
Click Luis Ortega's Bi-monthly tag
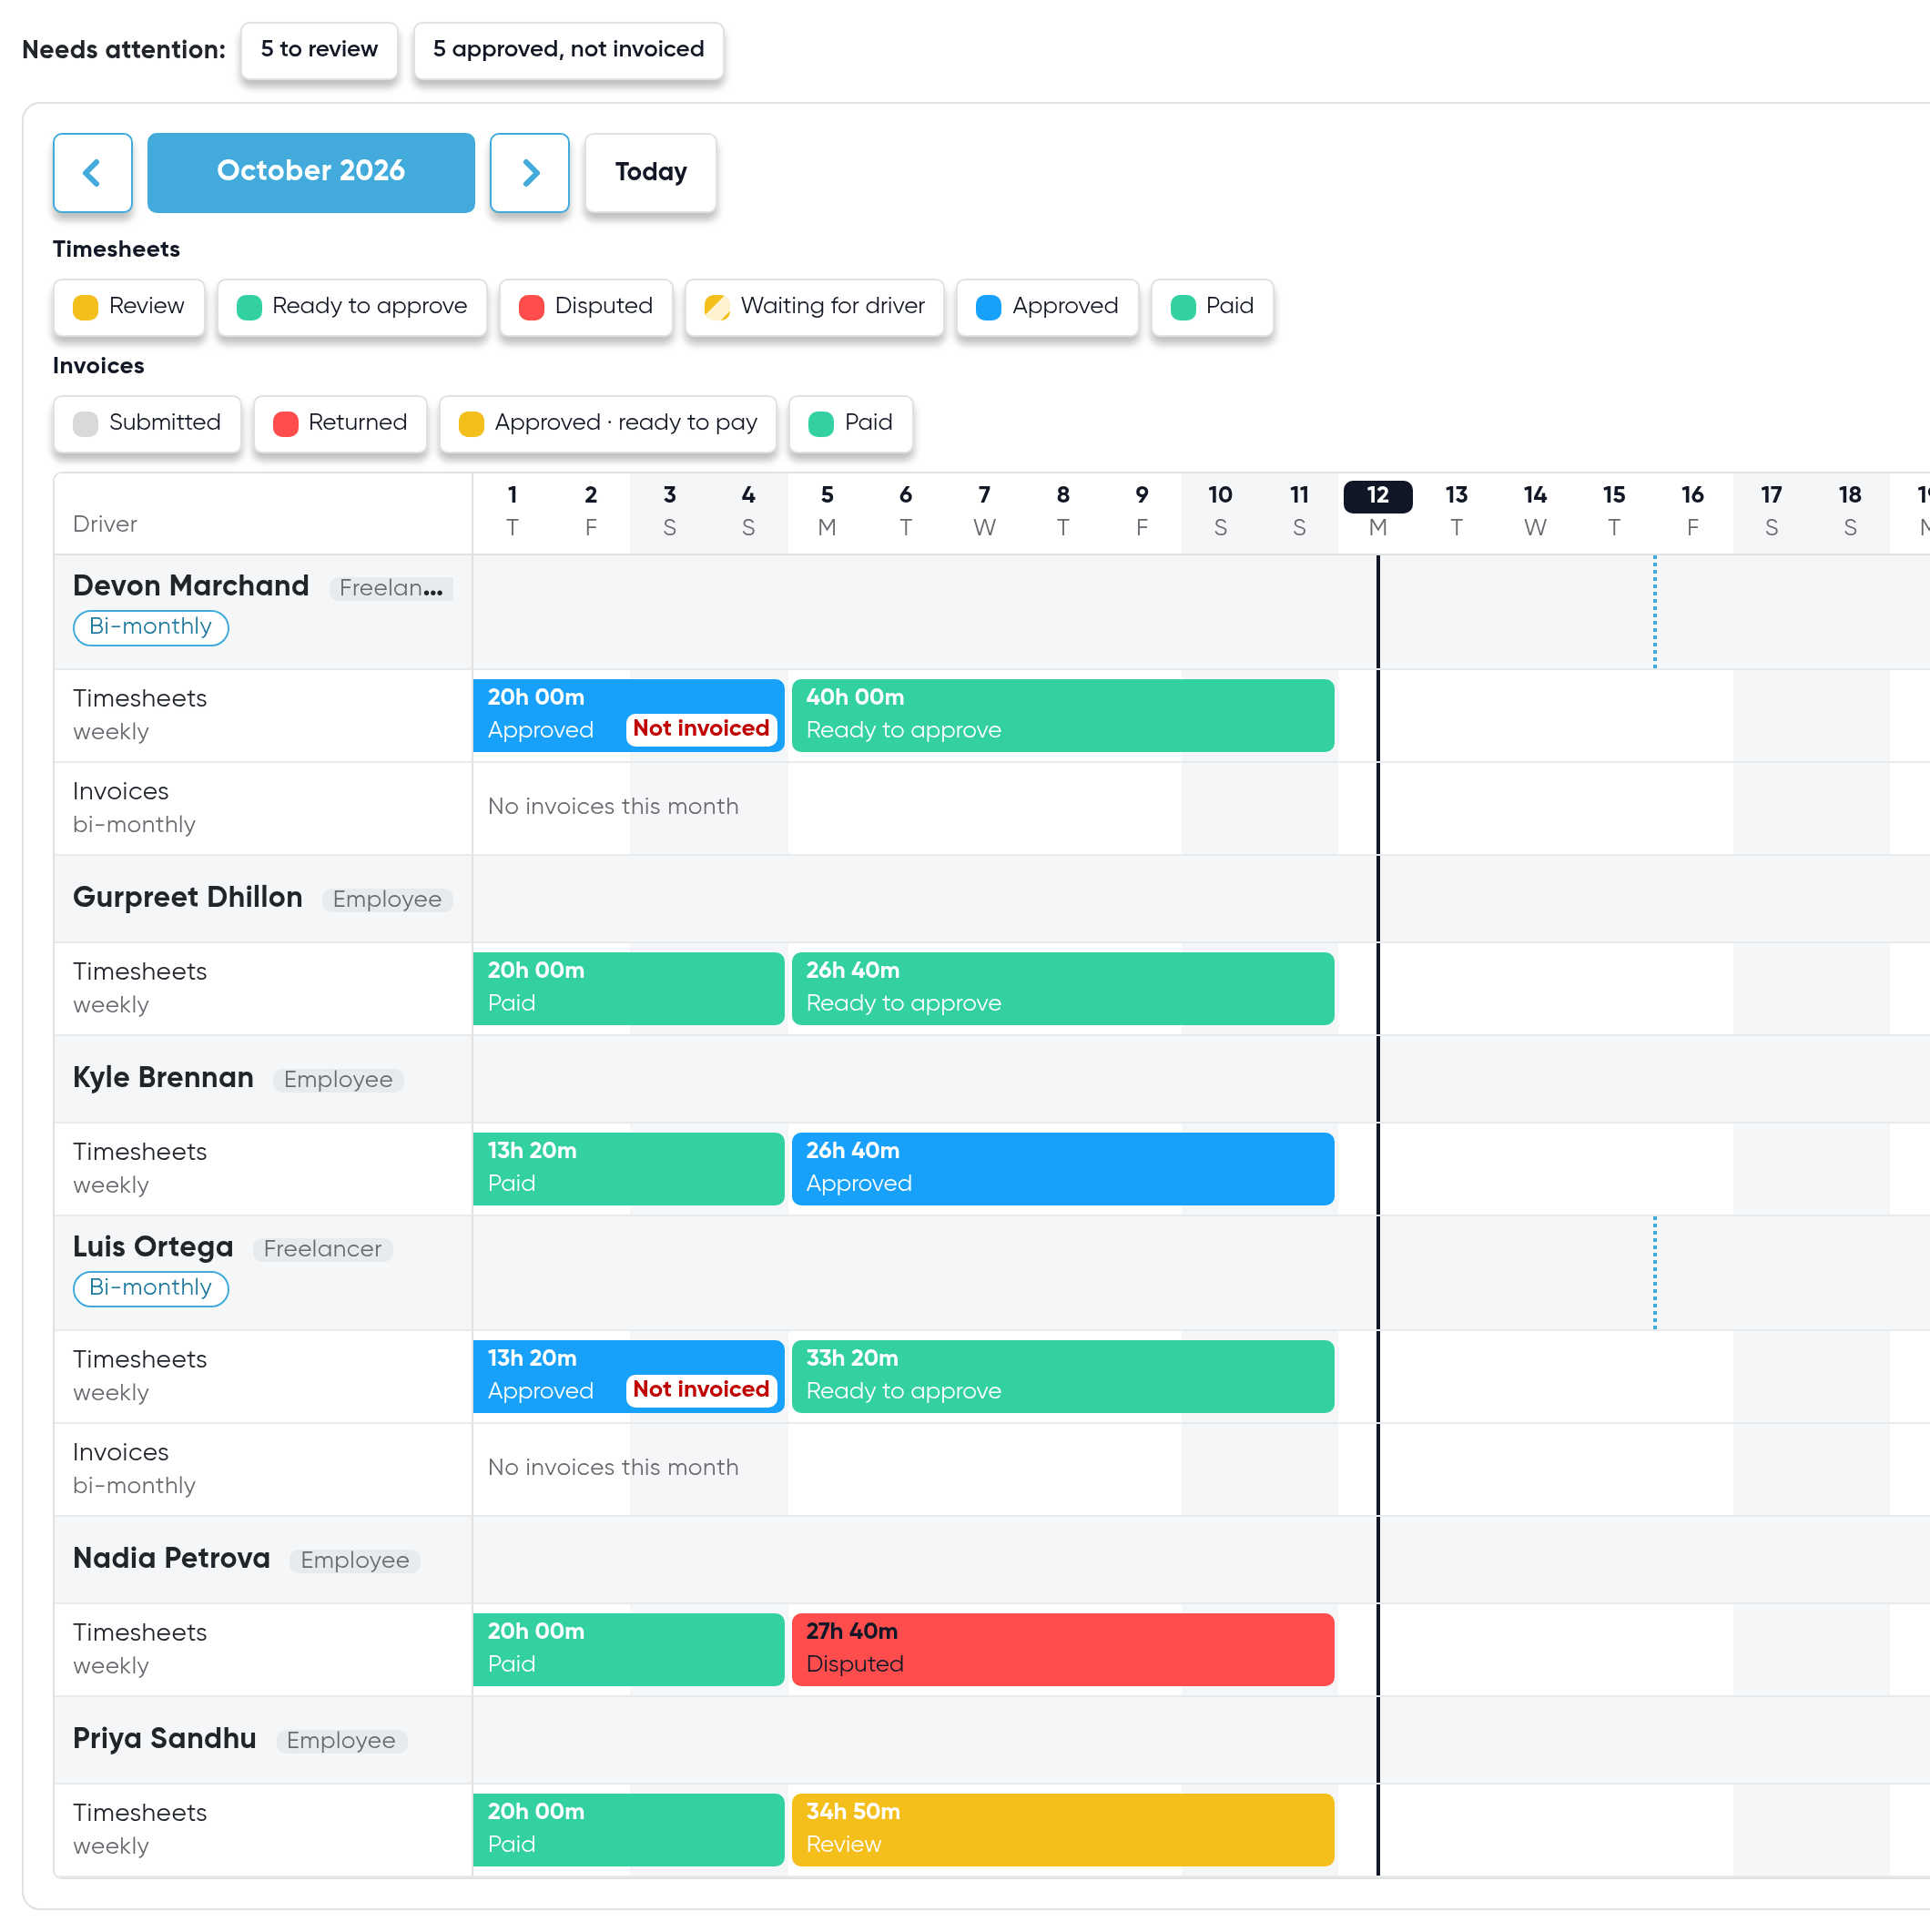click(151, 1288)
